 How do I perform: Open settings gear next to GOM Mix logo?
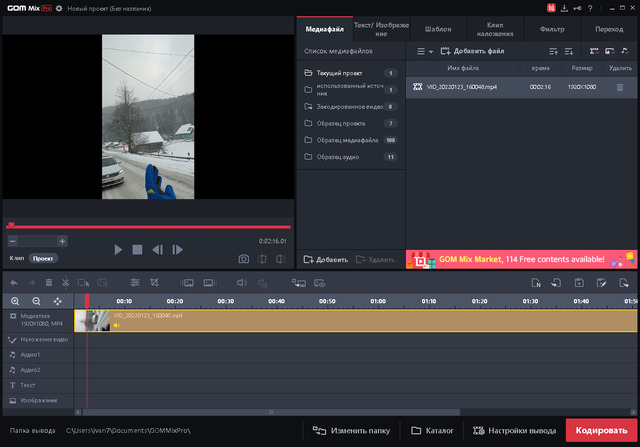click(x=59, y=8)
